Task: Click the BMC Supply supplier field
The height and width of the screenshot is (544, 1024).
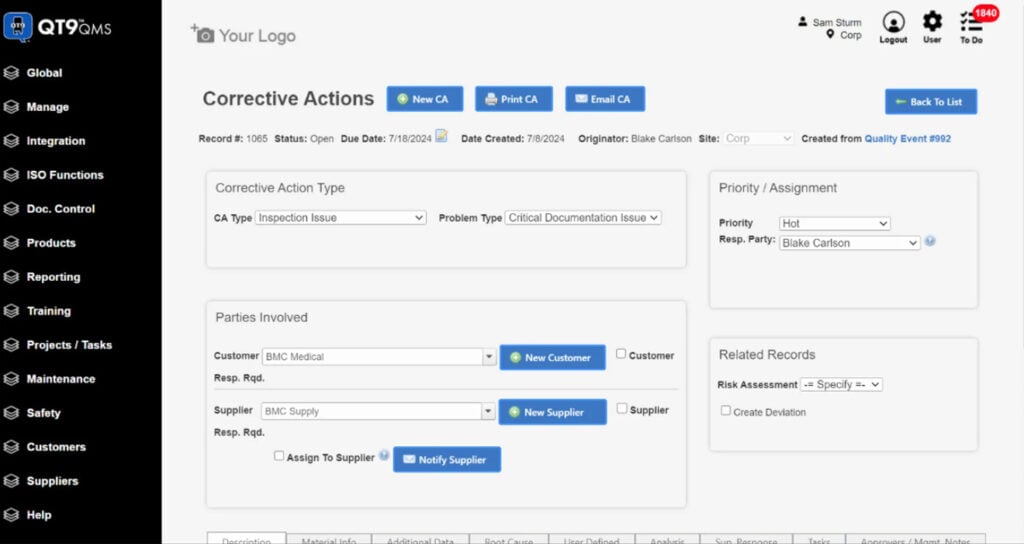Action: tap(372, 411)
